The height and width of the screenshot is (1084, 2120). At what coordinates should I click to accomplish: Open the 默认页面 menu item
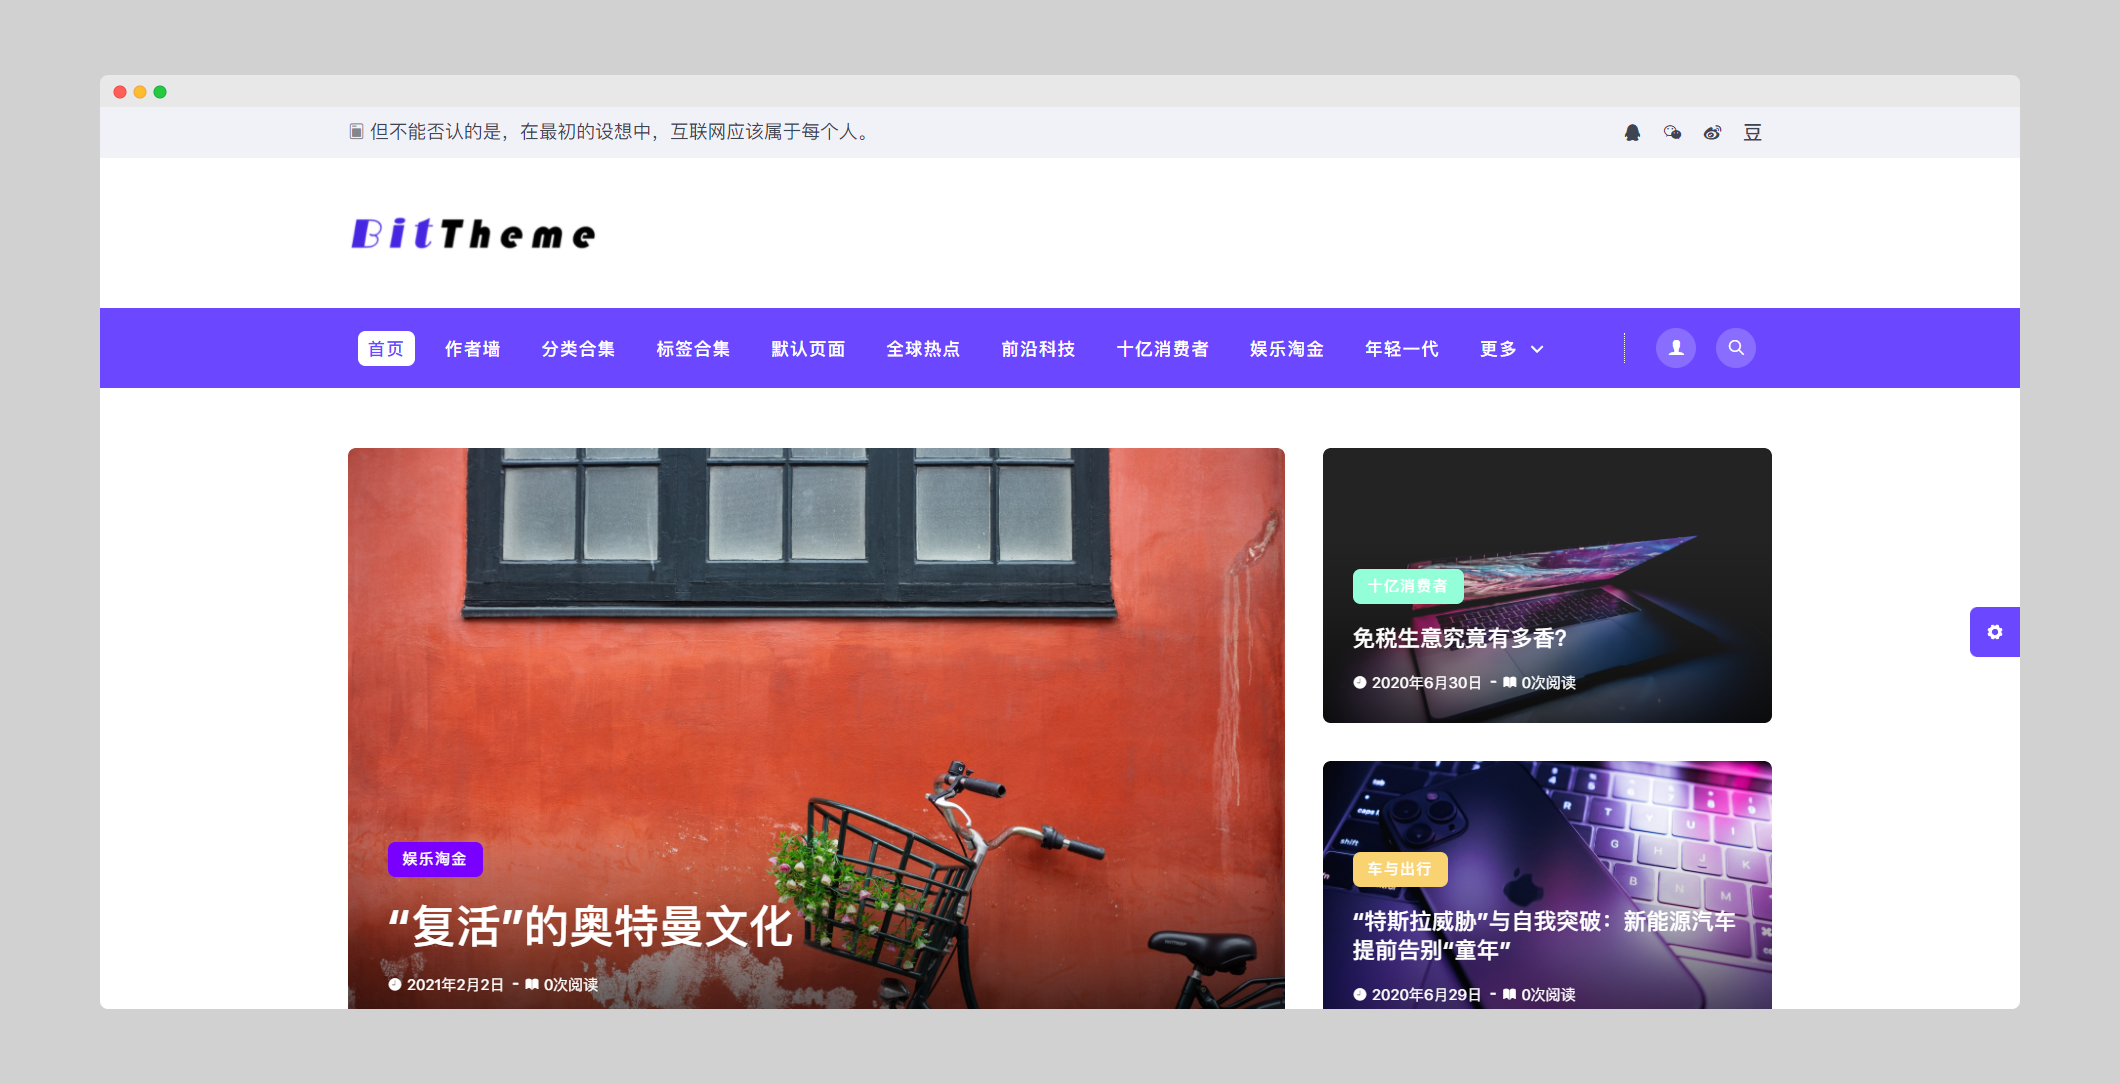point(808,349)
